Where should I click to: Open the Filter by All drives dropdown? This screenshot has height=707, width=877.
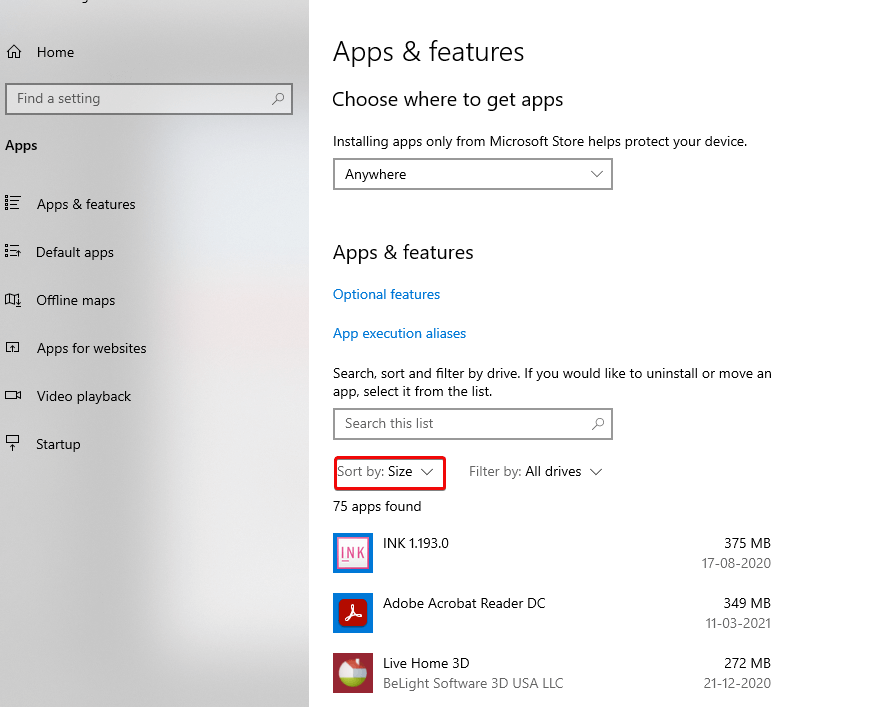pos(535,471)
